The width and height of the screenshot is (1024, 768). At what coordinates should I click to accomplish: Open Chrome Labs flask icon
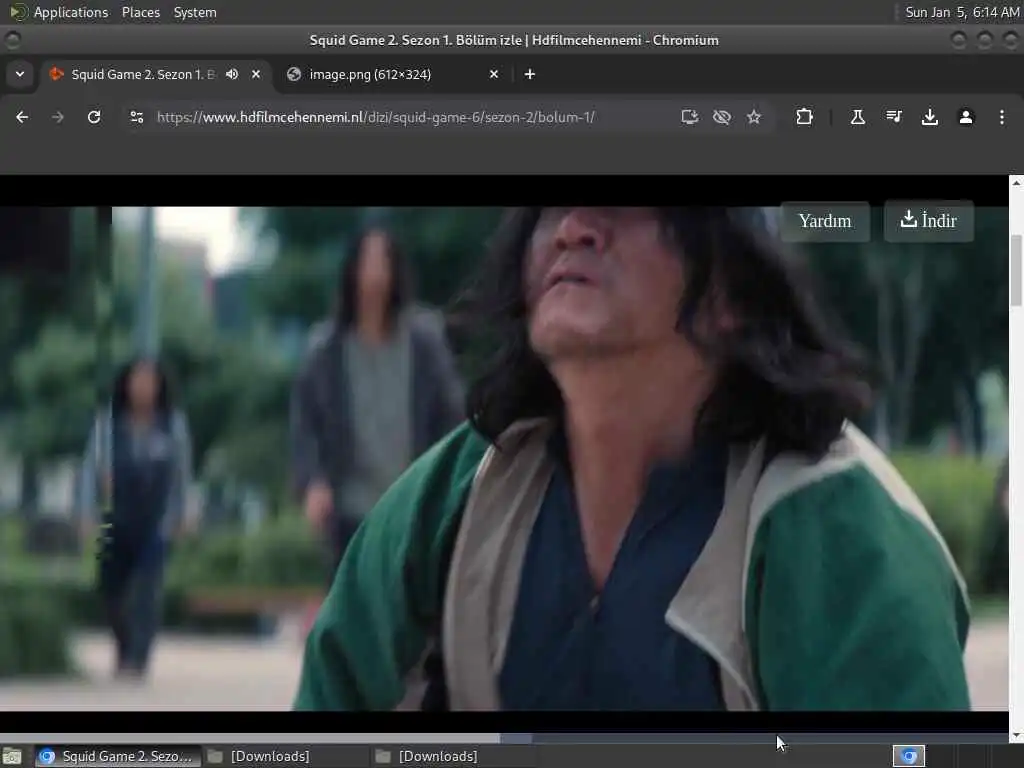pyautogui.click(x=857, y=117)
